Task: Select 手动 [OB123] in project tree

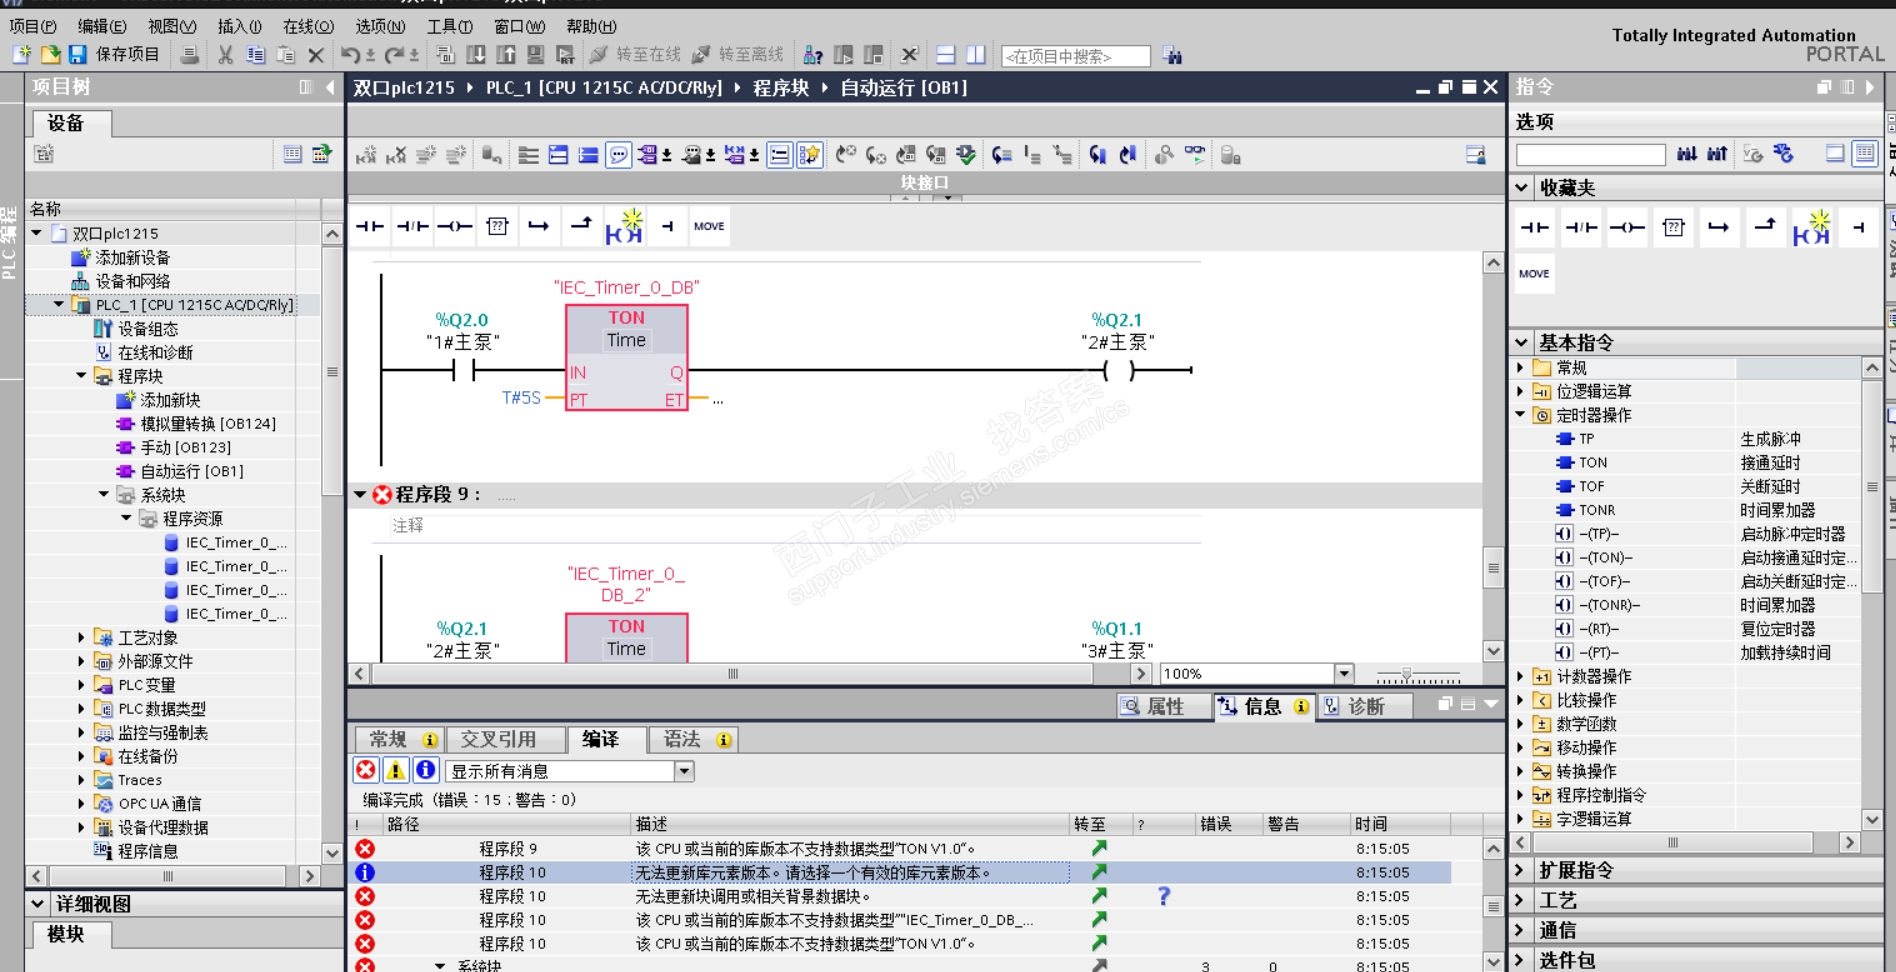Action: tap(186, 447)
